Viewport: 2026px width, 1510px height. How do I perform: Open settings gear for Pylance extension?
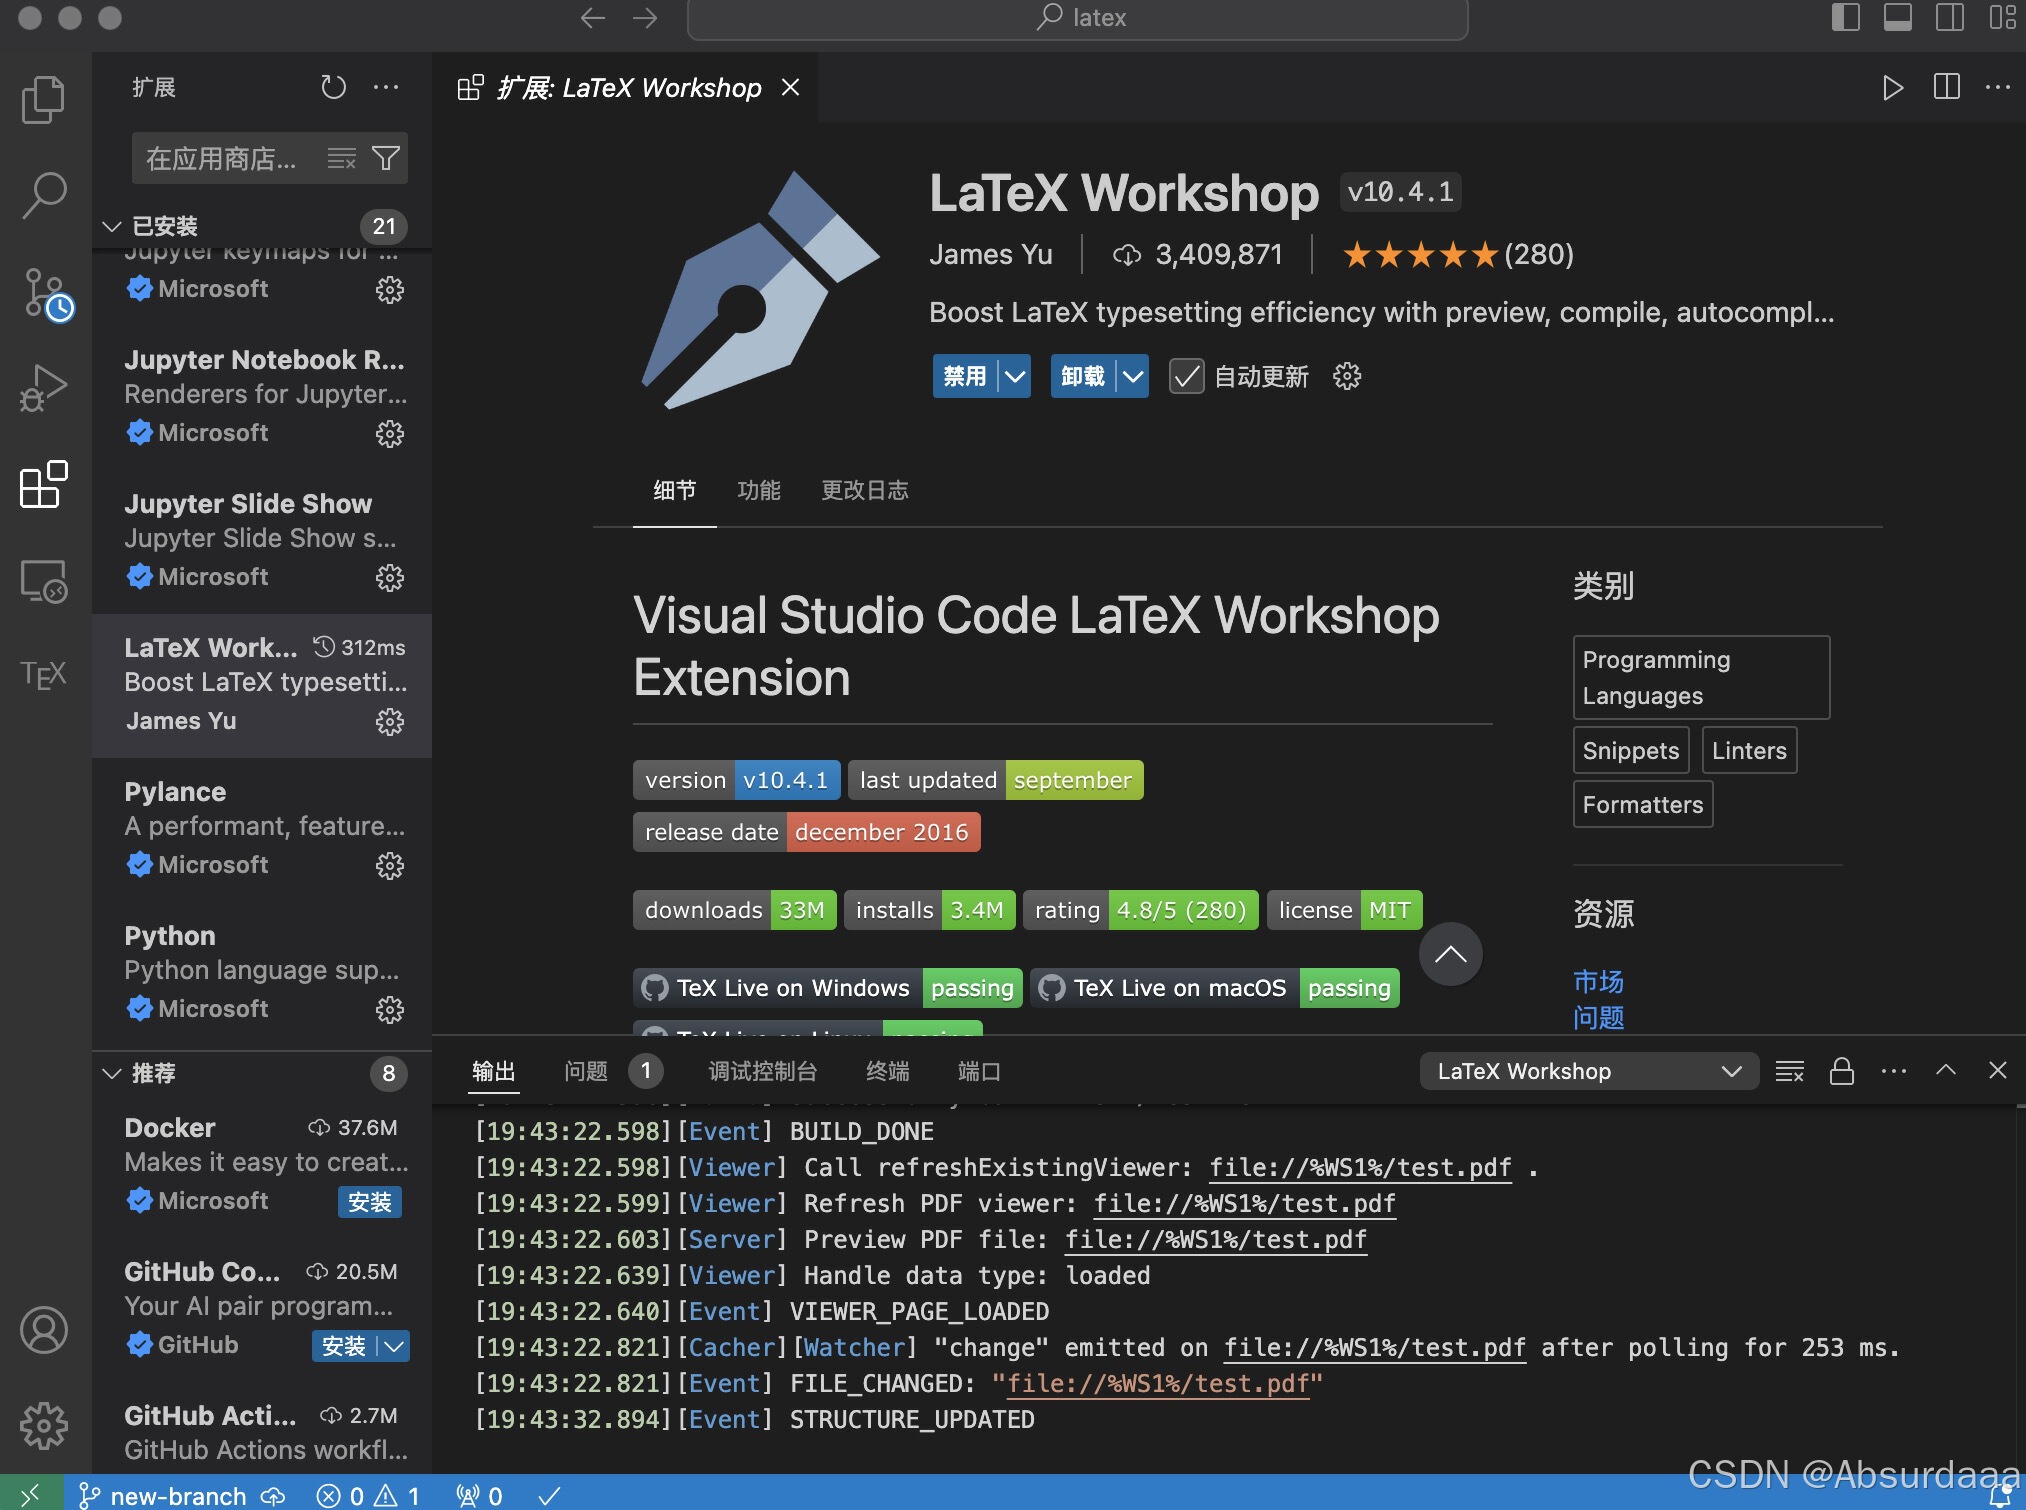[x=389, y=866]
